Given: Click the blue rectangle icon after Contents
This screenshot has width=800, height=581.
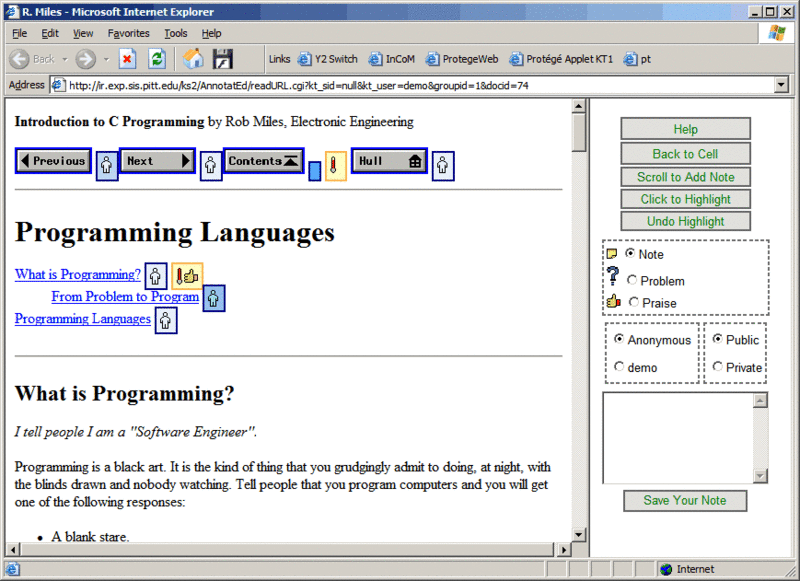Looking at the screenshot, I should coord(315,171).
